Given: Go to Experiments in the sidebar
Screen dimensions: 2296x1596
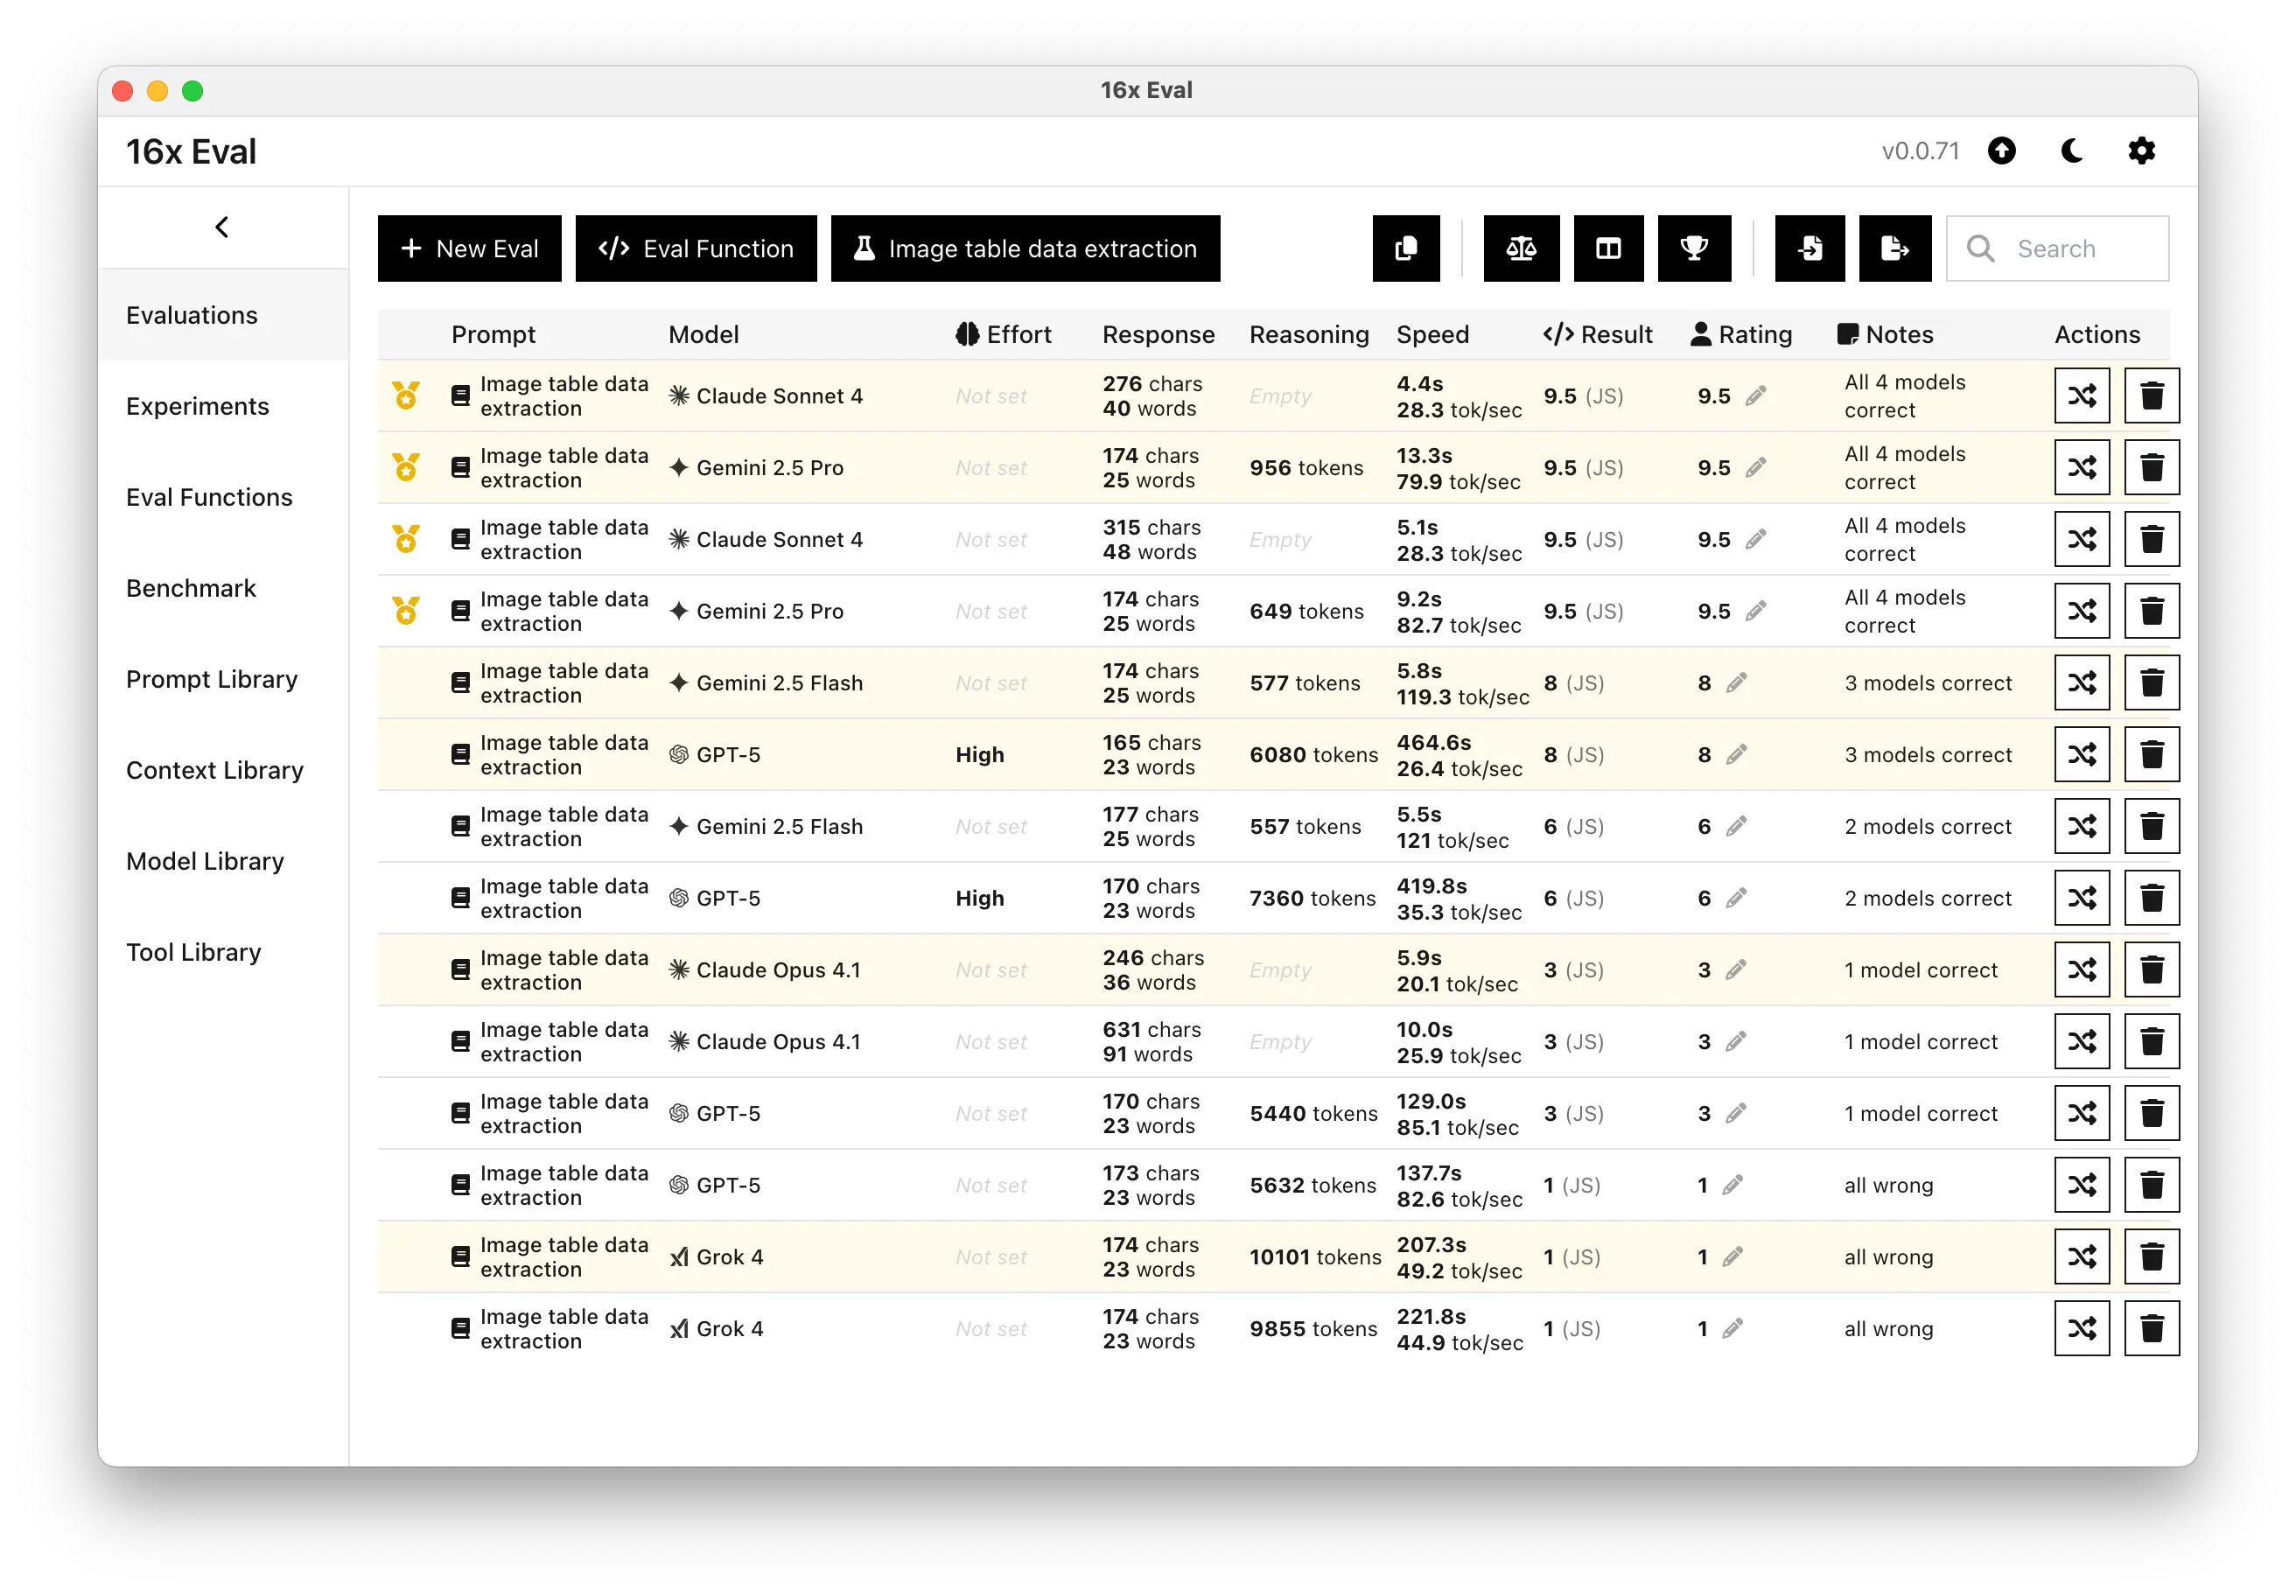Looking at the screenshot, I should [197, 406].
